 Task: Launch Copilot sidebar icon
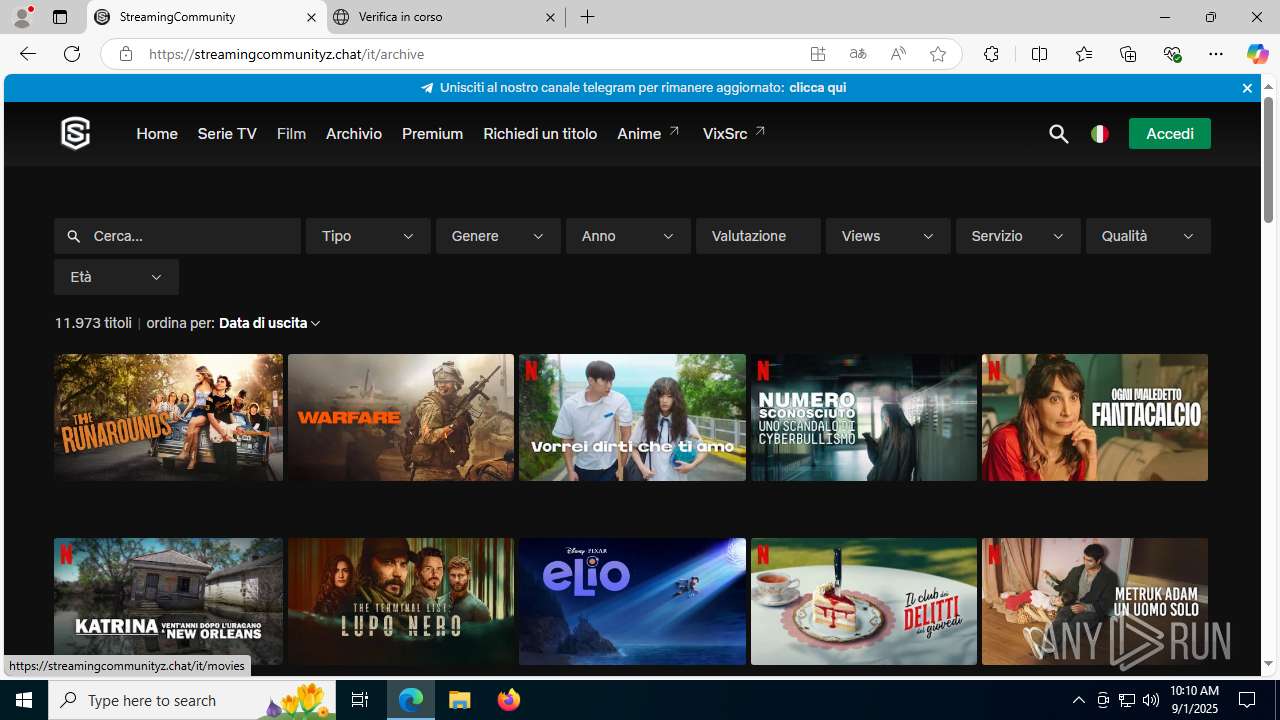pyautogui.click(x=1257, y=54)
